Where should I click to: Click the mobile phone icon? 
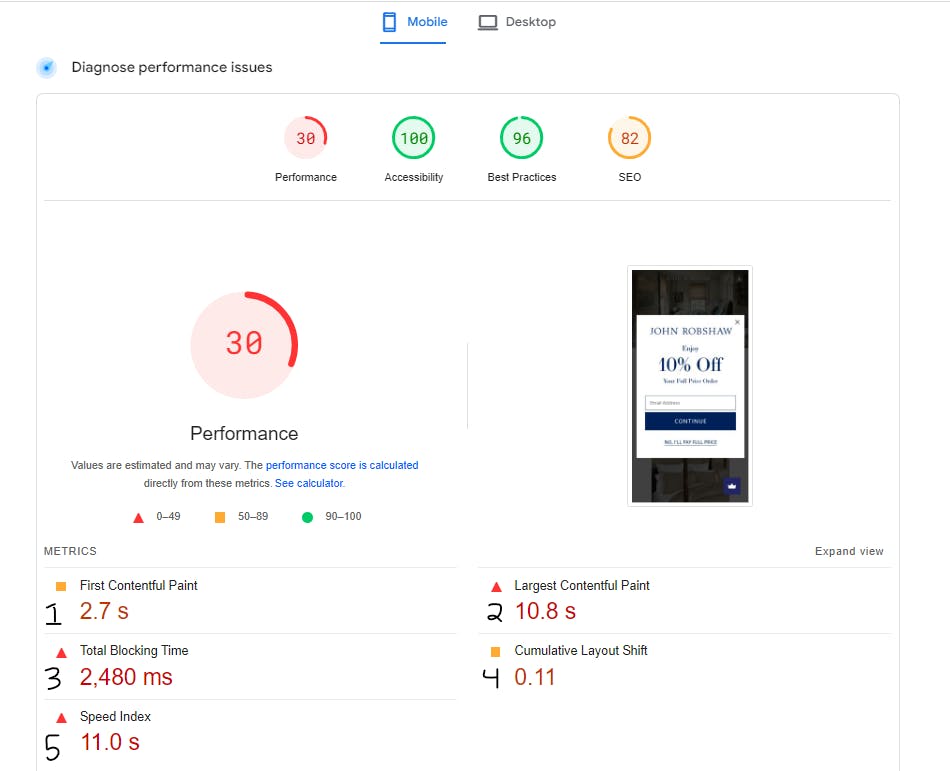pos(389,22)
